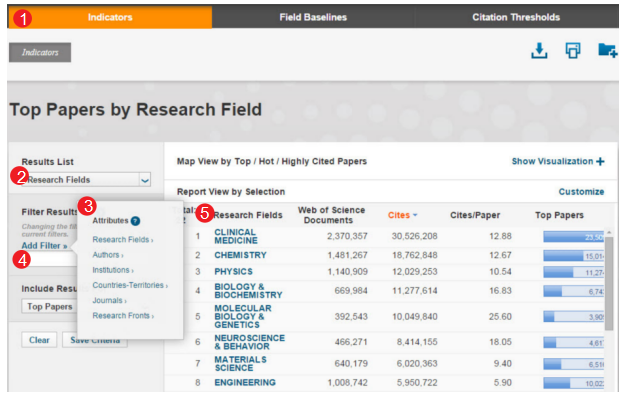Click the Add Filter link
Viewport: 624px width, 395px height.
(x=44, y=245)
